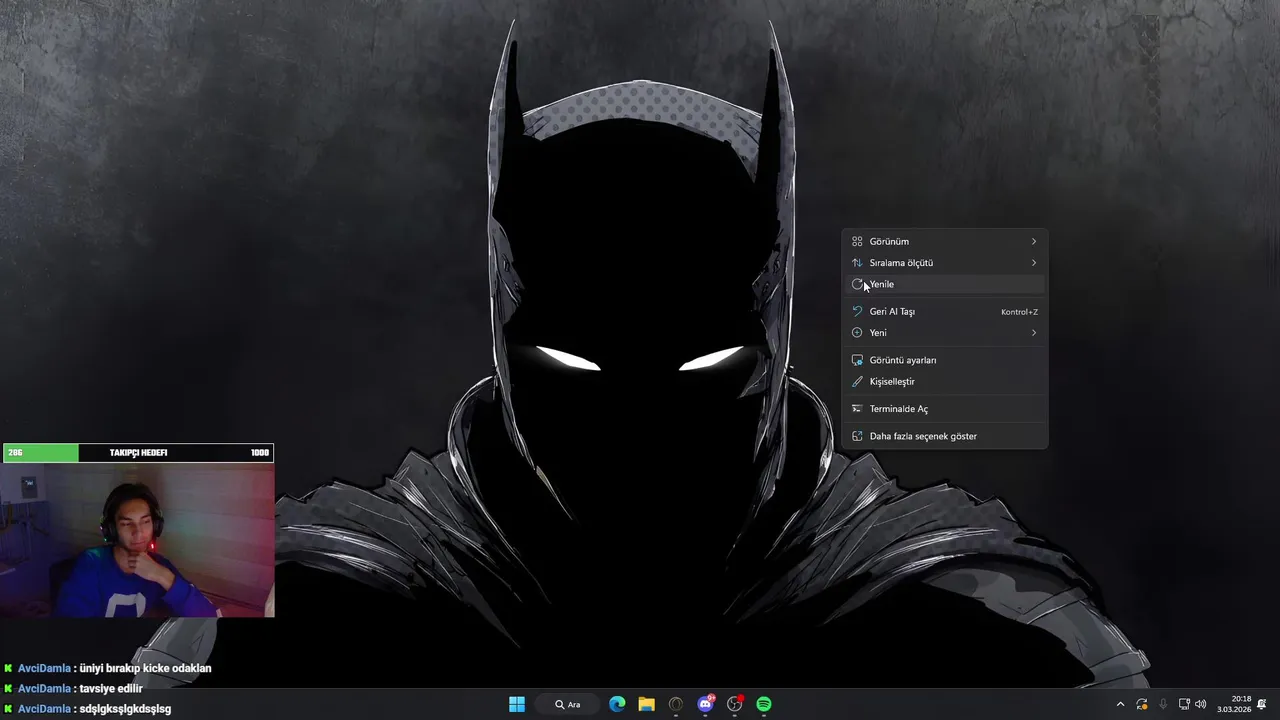Open File Explorer from the taskbar
1280x720 pixels.
(647, 704)
